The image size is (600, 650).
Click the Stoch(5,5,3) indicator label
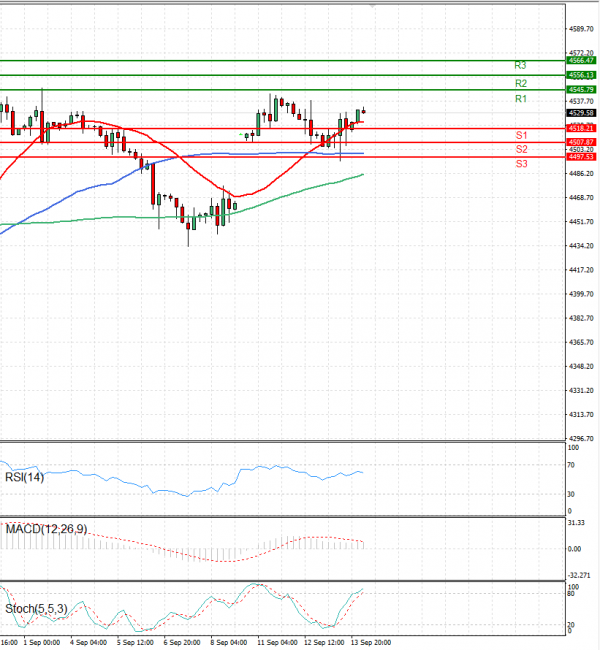click(x=36, y=609)
